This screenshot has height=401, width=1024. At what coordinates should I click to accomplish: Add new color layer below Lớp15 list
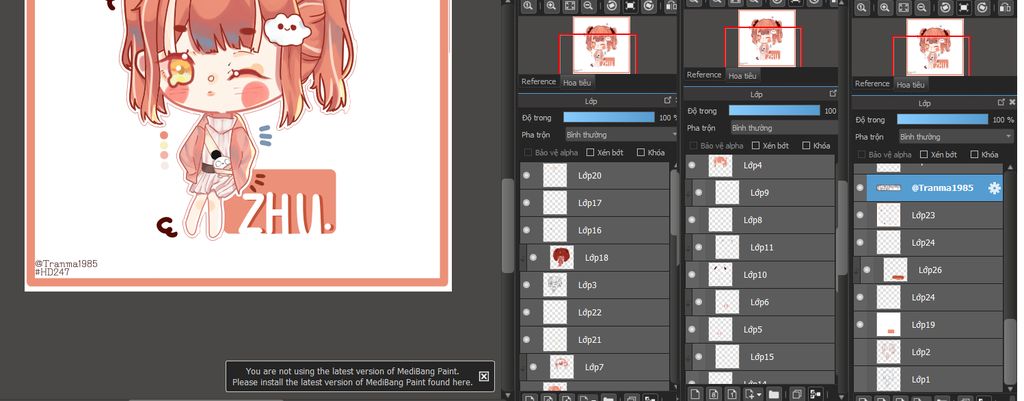[695, 394]
